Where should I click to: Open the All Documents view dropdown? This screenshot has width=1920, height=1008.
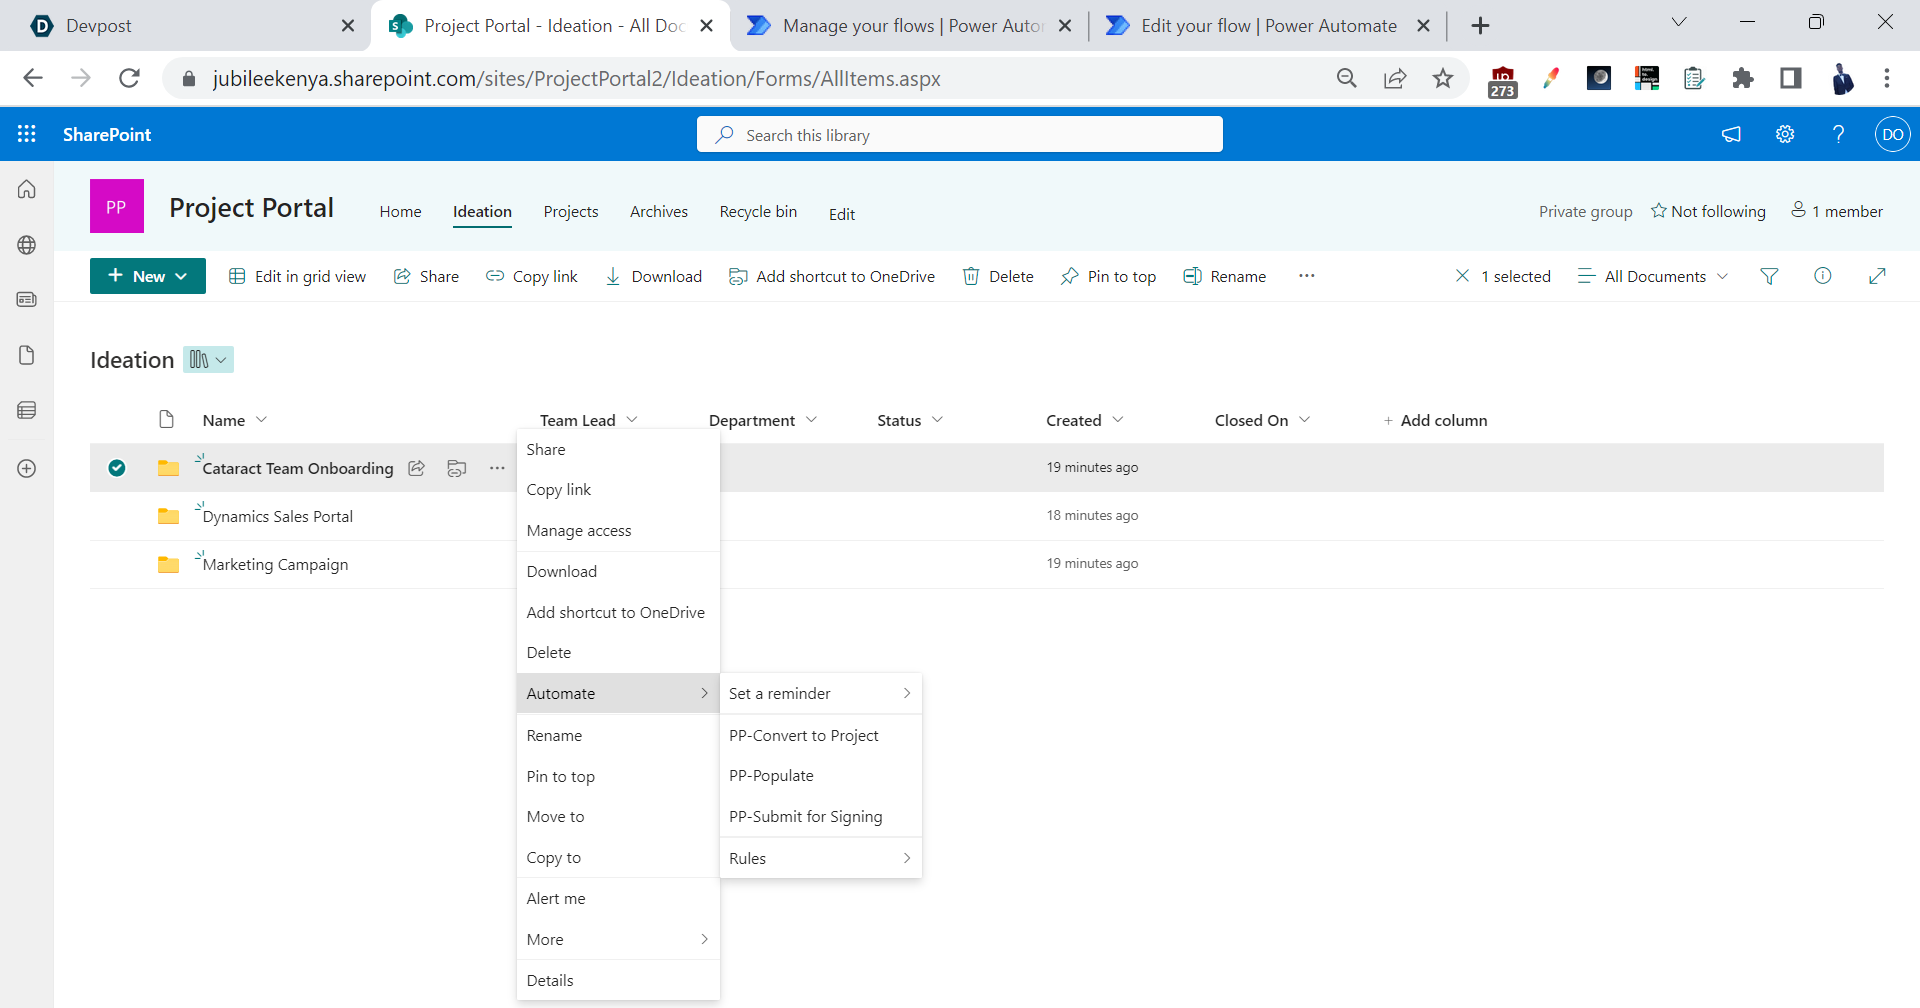1653,276
